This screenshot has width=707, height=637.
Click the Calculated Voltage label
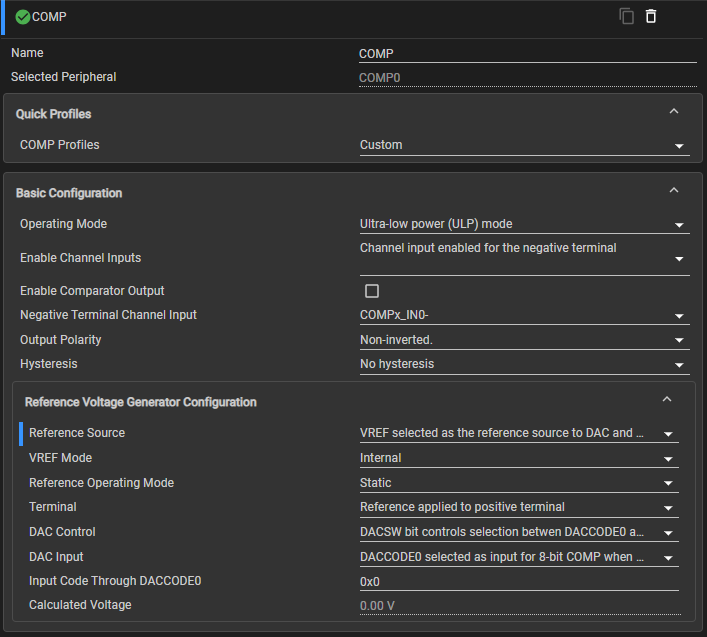[x=80, y=605]
